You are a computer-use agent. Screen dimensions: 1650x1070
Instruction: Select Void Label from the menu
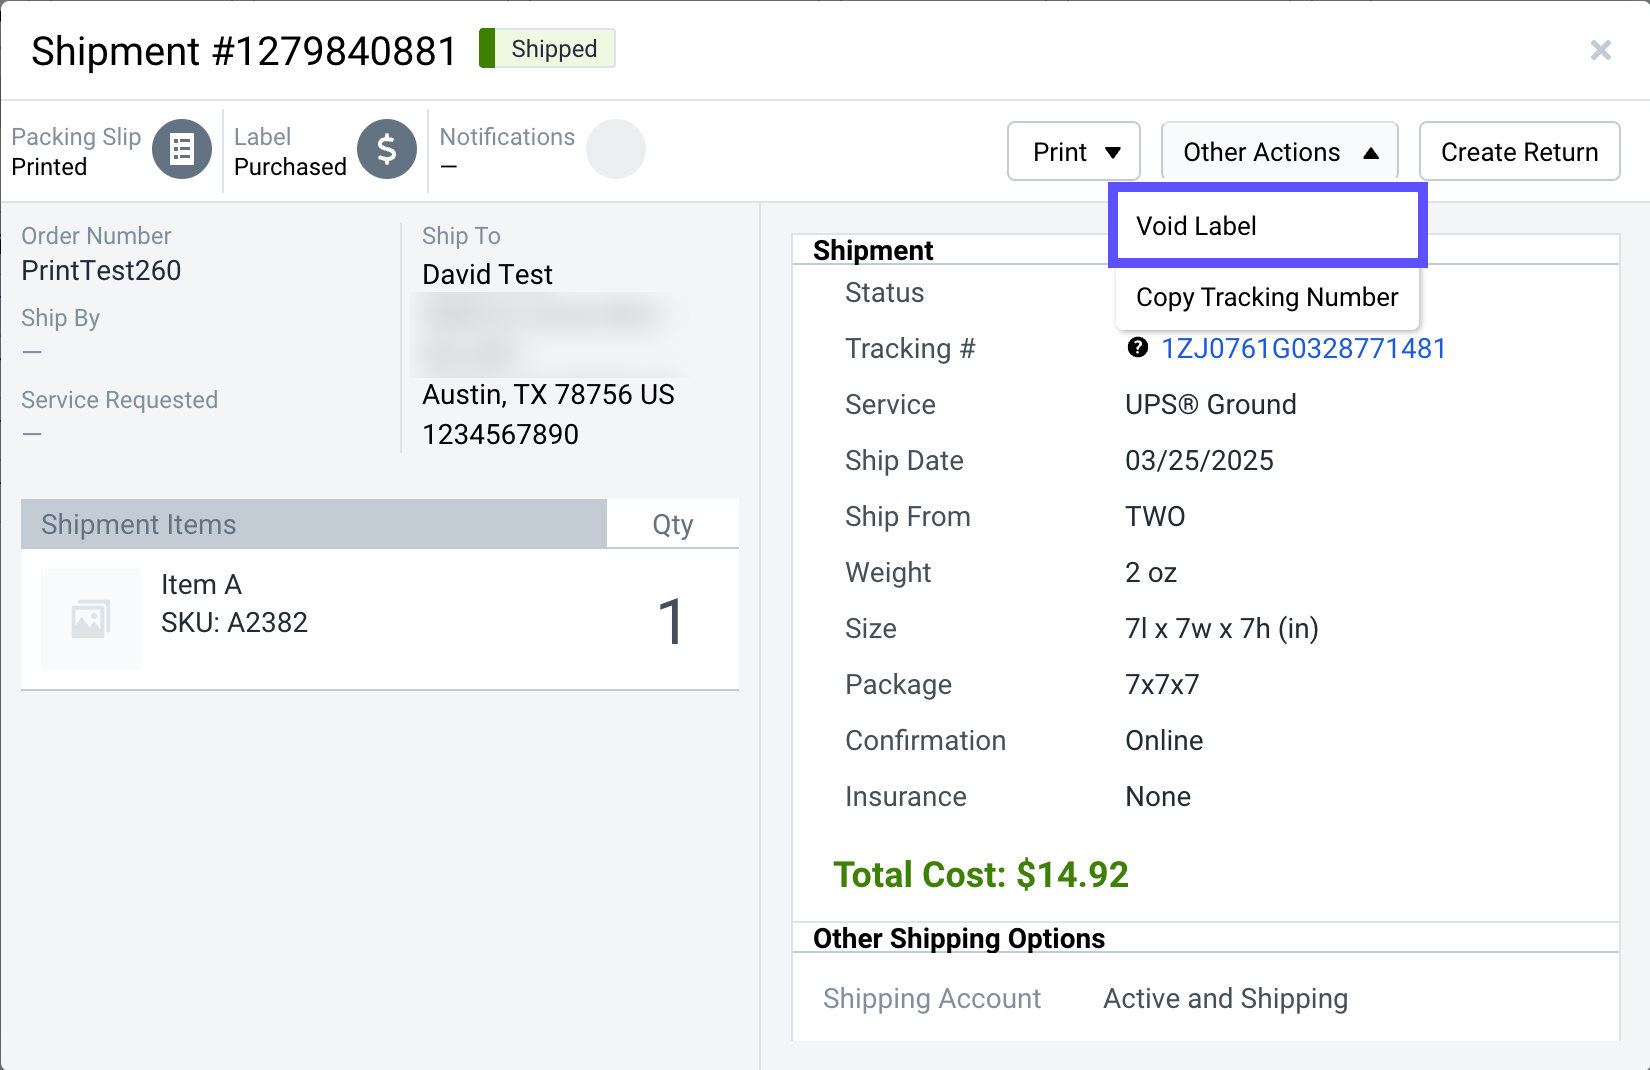(x=1197, y=226)
